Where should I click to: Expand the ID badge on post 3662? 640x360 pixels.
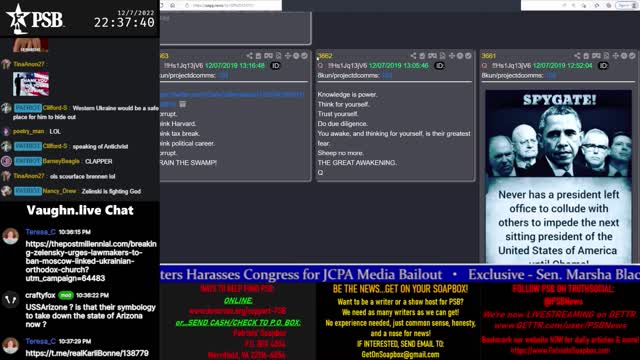[x=440, y=65]
